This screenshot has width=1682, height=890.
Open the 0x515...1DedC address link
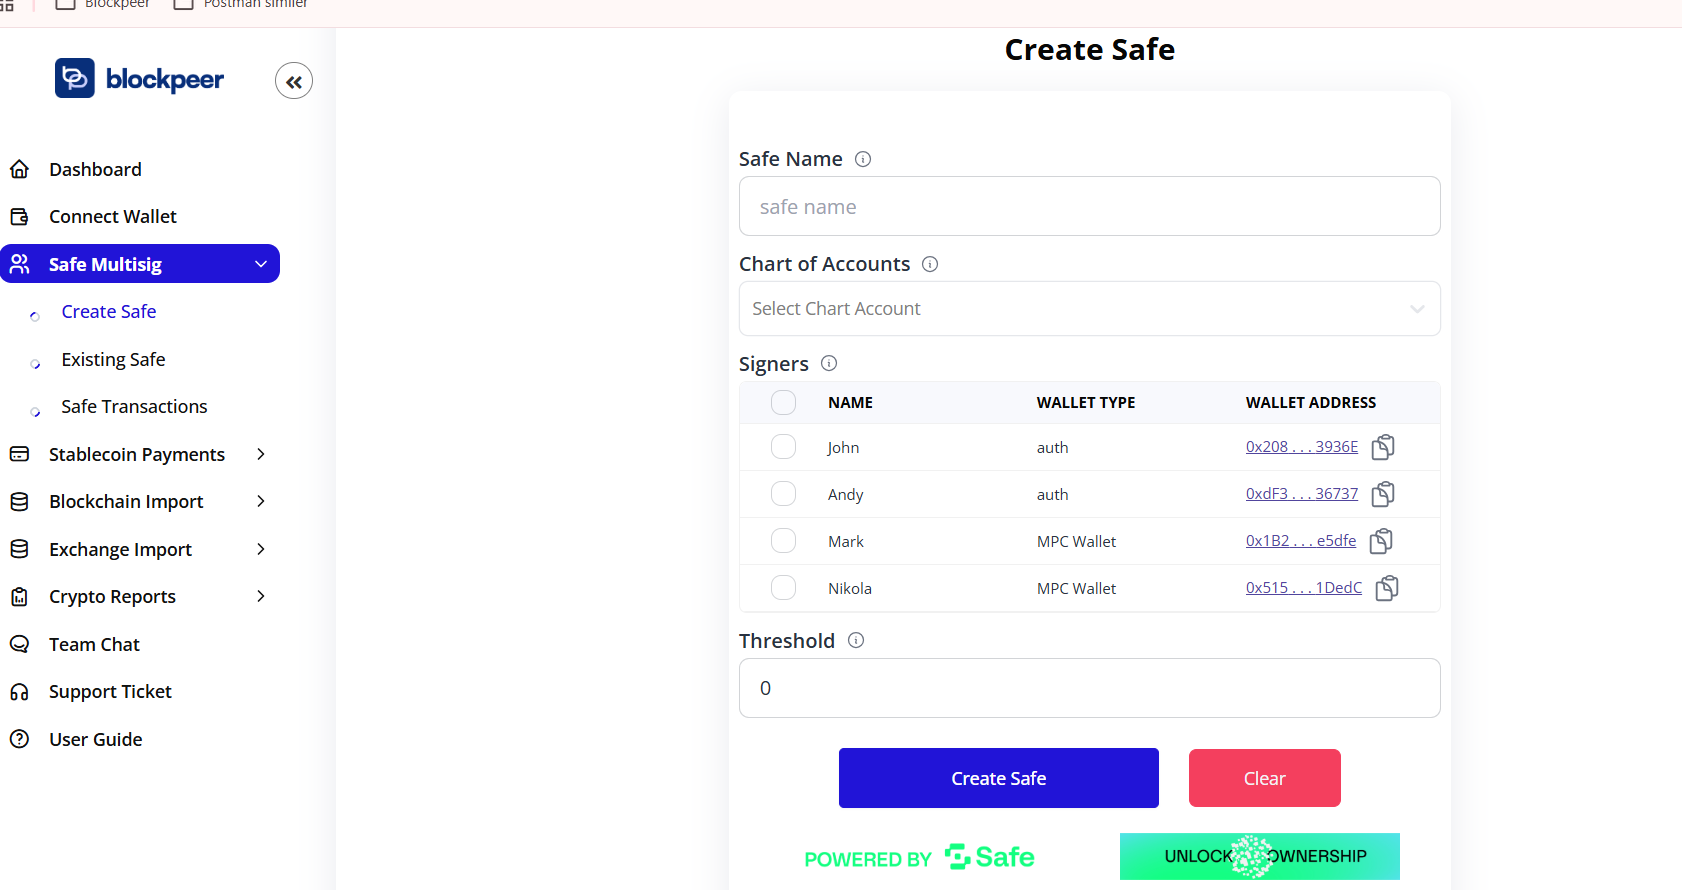tap(1303, 588)
